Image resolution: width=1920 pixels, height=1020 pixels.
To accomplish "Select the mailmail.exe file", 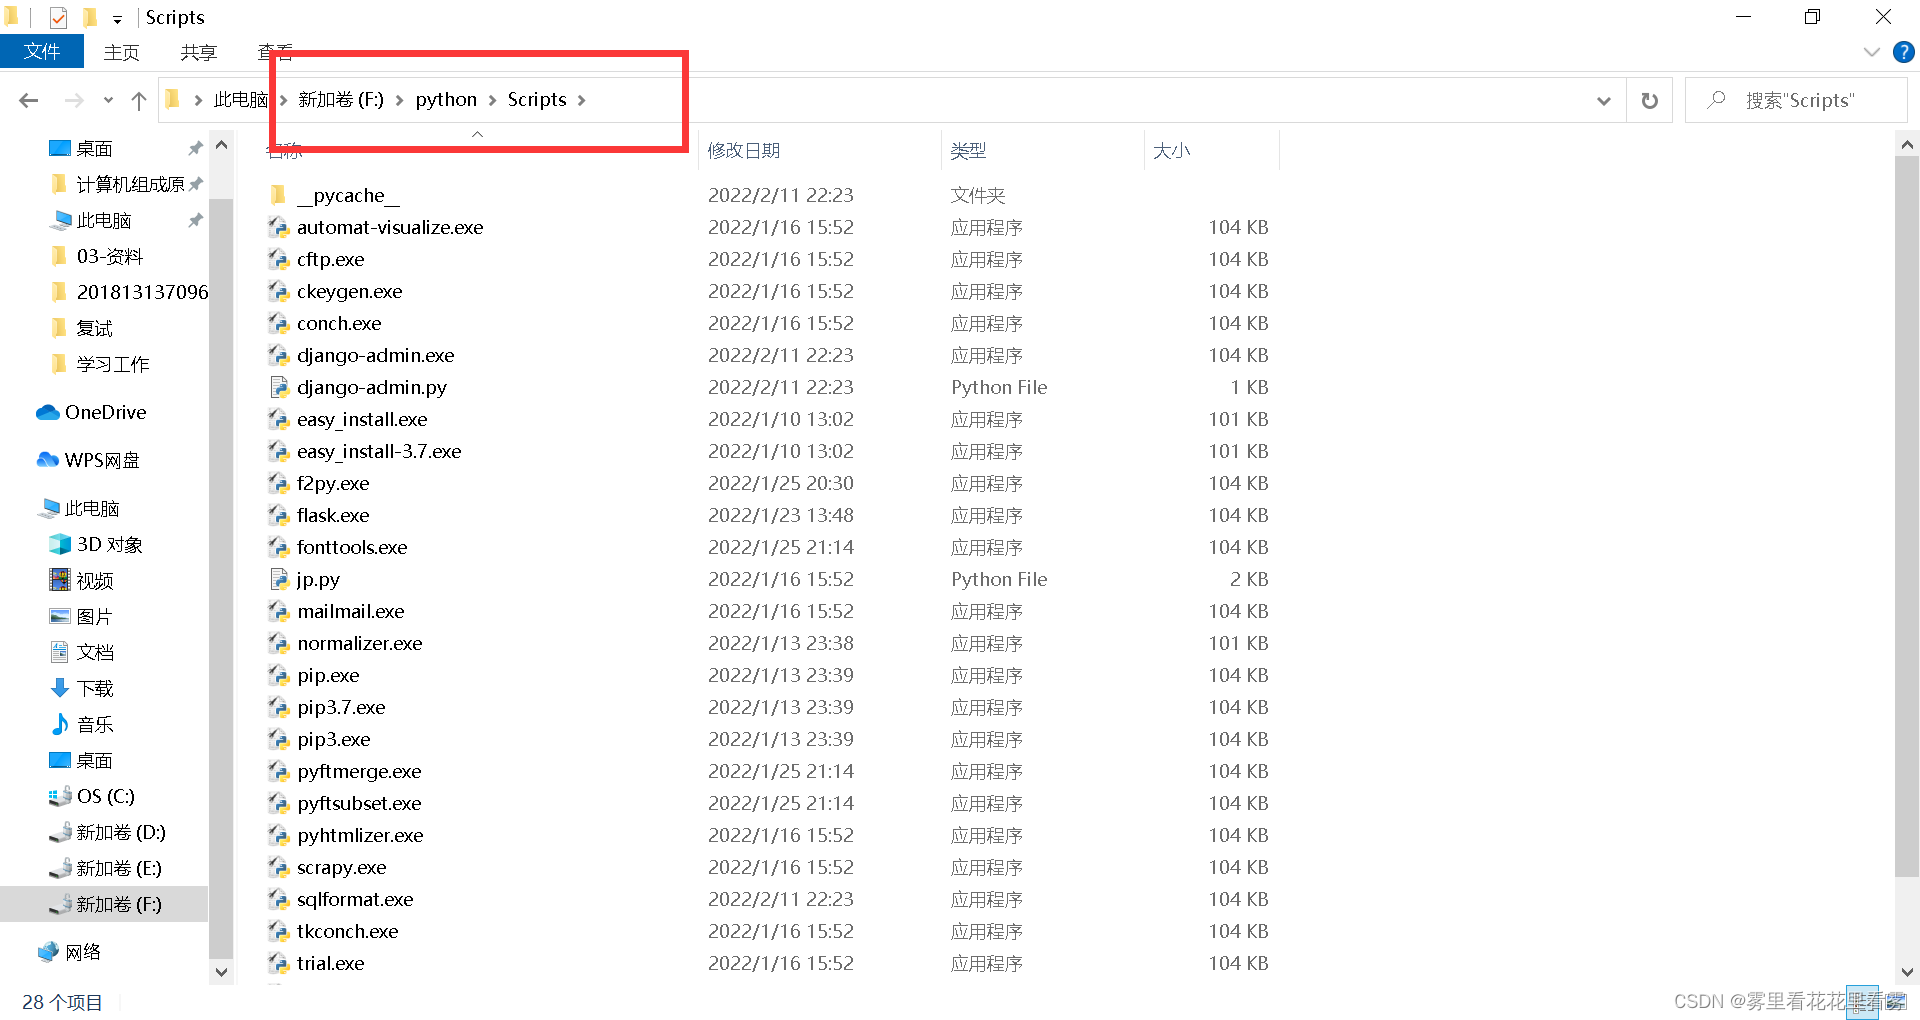I will pos(351,611).
